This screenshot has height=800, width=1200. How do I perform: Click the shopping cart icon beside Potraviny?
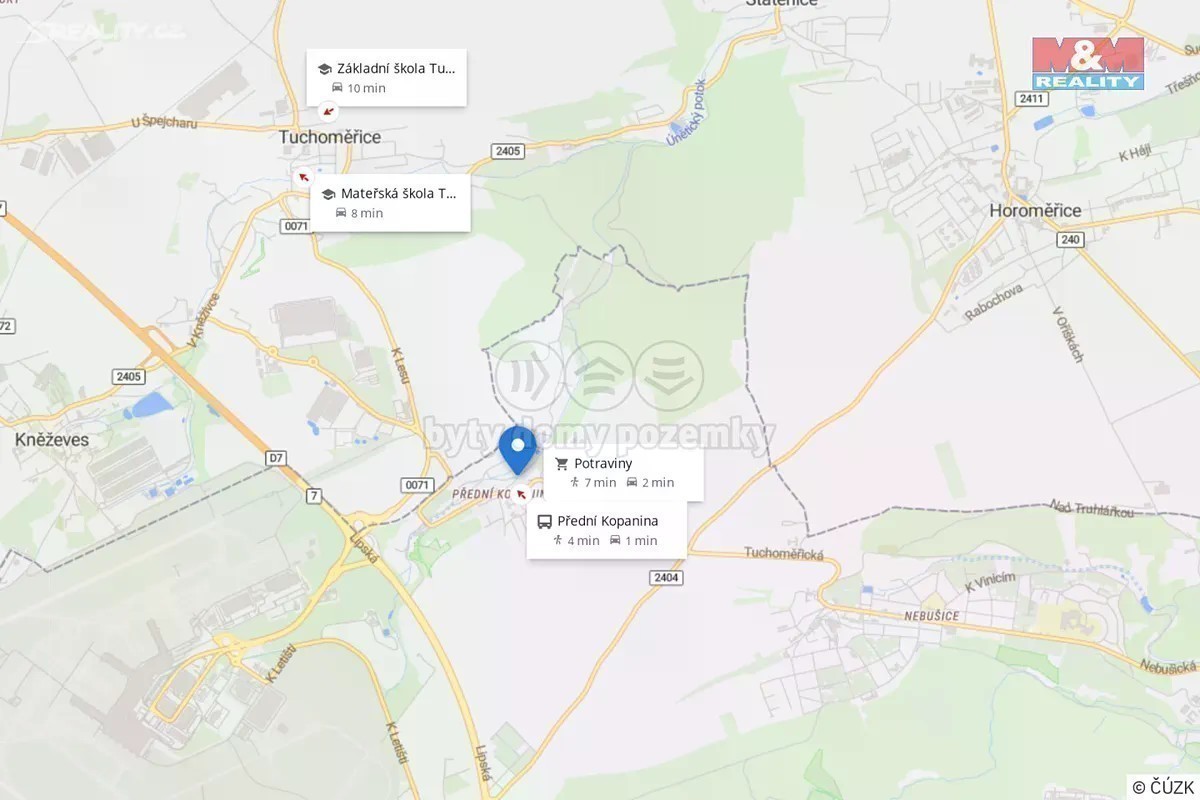561,464
